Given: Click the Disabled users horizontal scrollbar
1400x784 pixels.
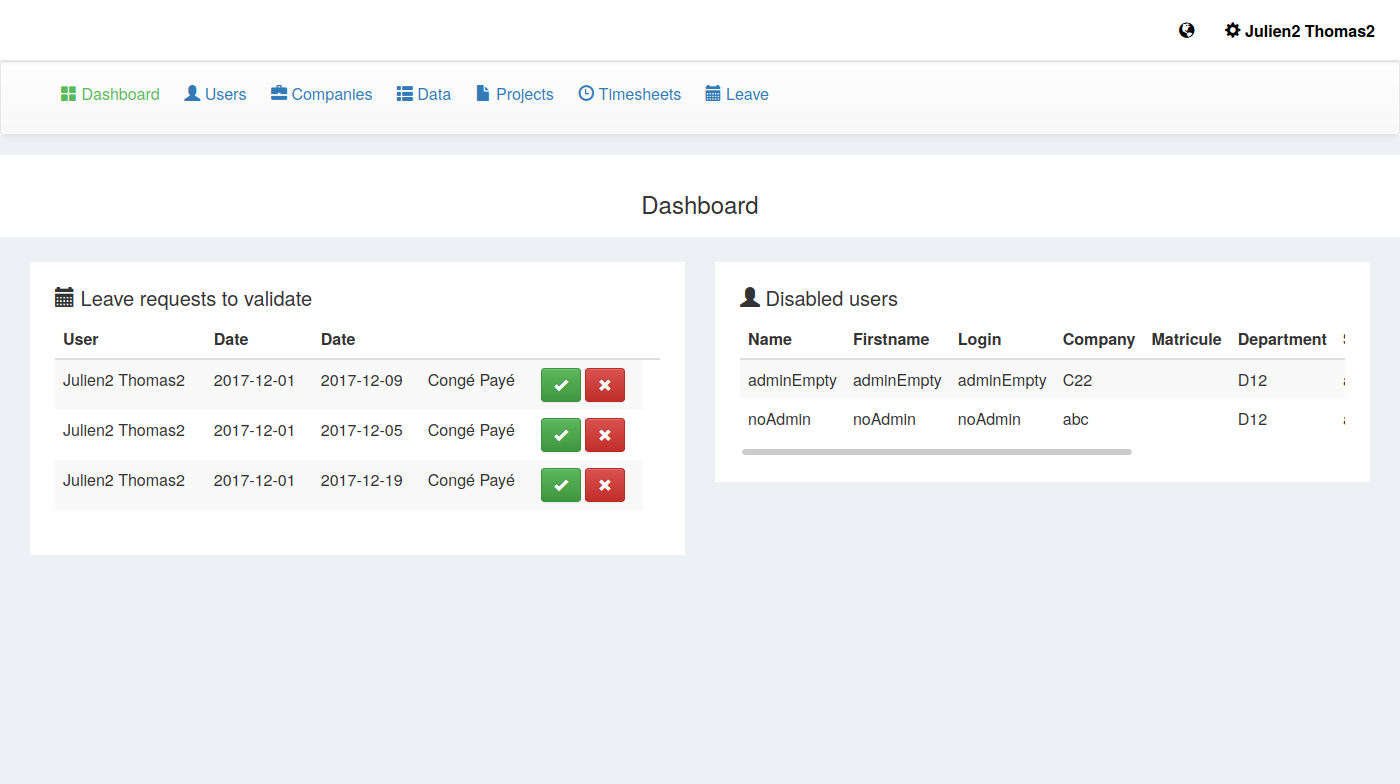Looking at the screenshot, I should 936,452.
